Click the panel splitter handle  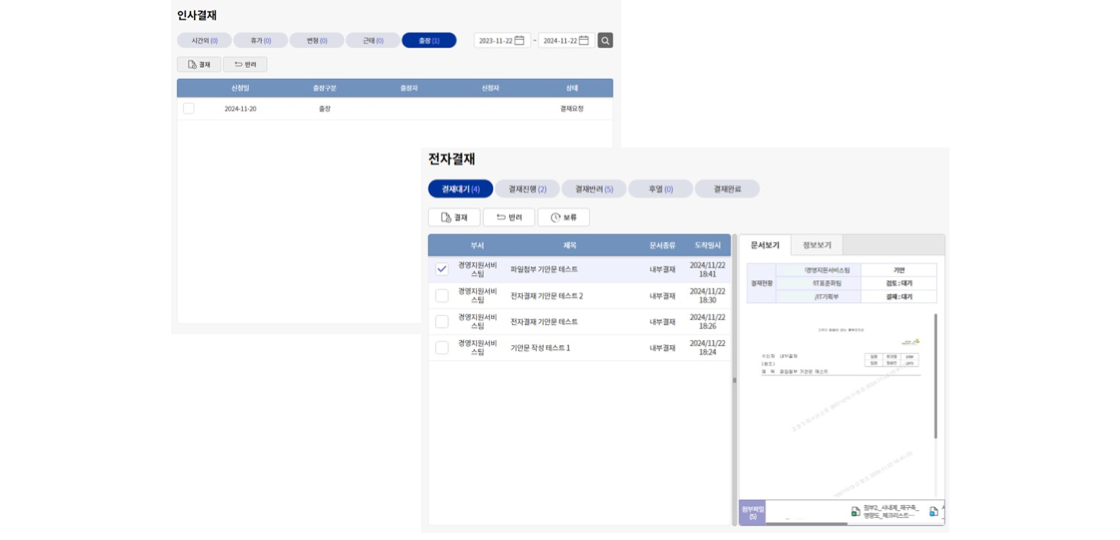(x=734, y=380)
